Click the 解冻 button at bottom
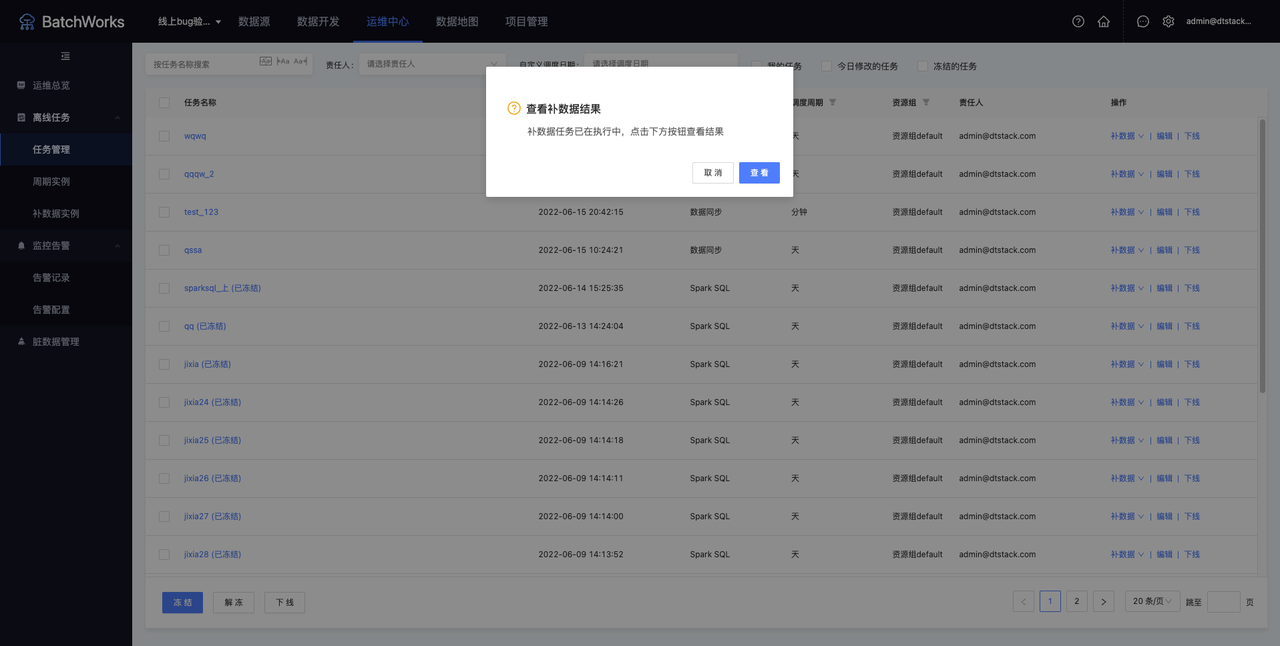The height and width of the screenshot is (646, 1280). click(x=233, y=603)
